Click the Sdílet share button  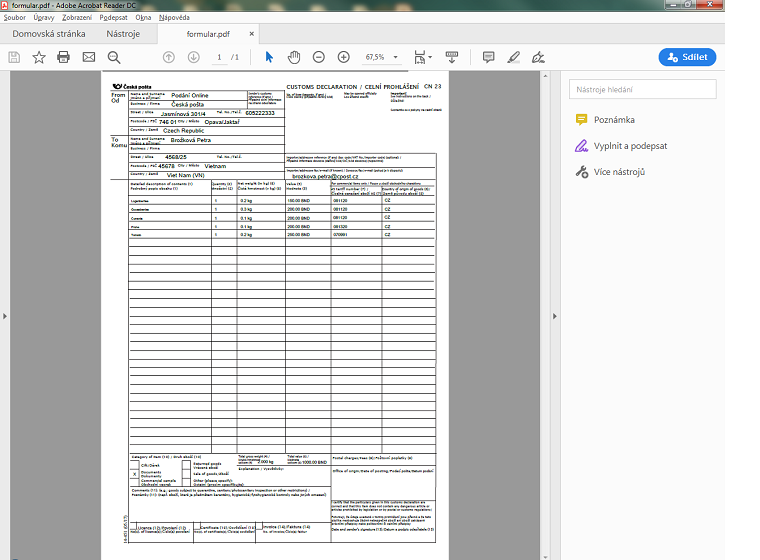(x=687, y=57)
